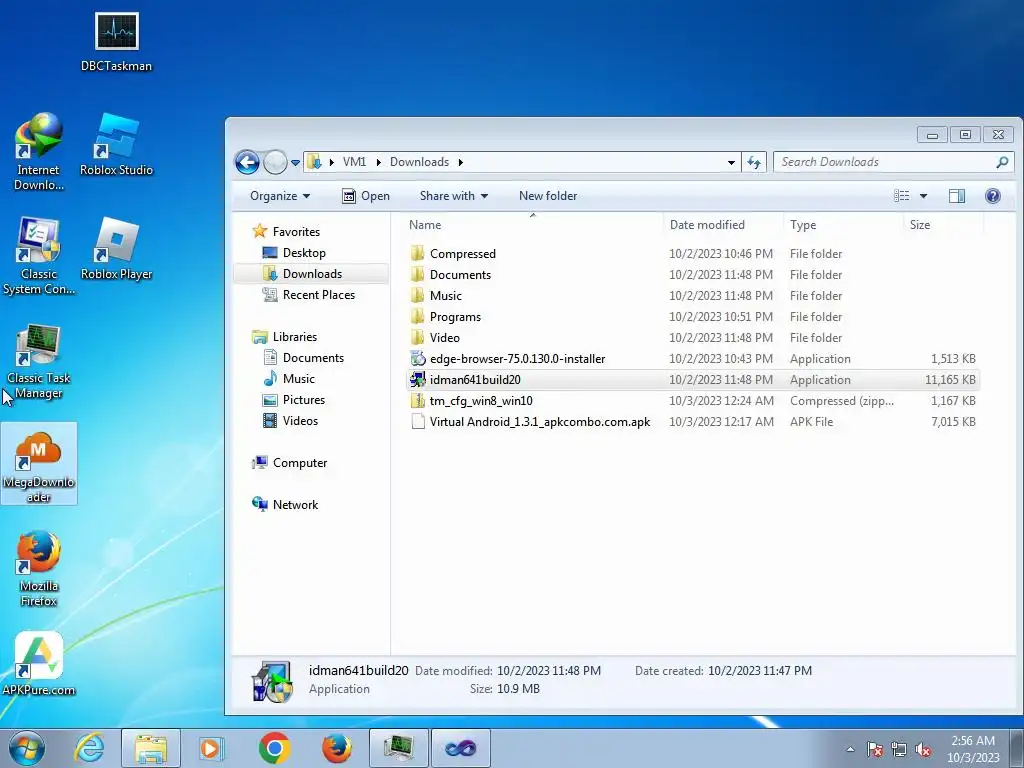Select Network in navigation pane
Image resolution: width=1024 pixels, height=768 pixels.
pos(295,505)
